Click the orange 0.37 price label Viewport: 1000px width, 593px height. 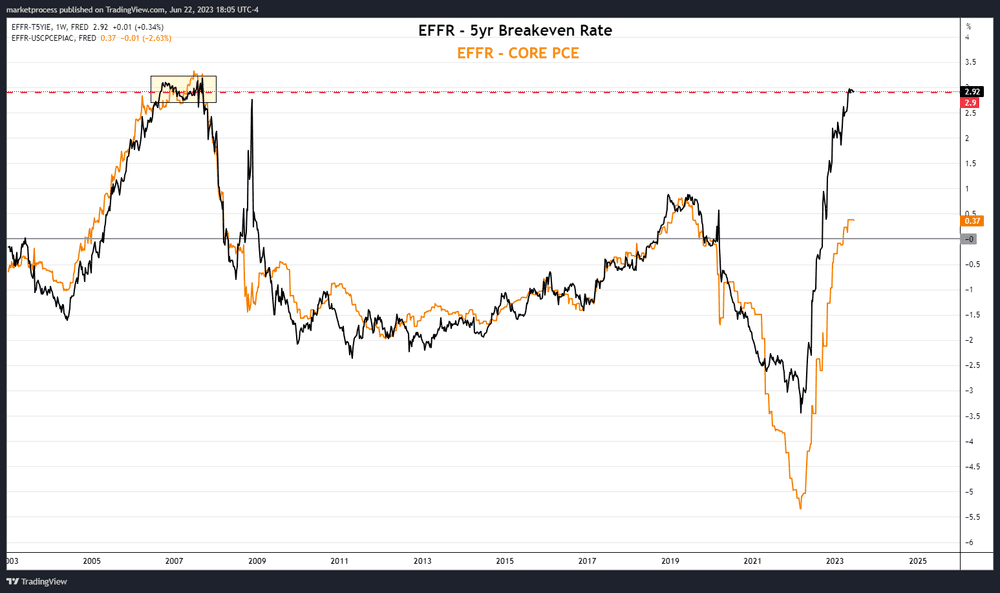(970, 220)
